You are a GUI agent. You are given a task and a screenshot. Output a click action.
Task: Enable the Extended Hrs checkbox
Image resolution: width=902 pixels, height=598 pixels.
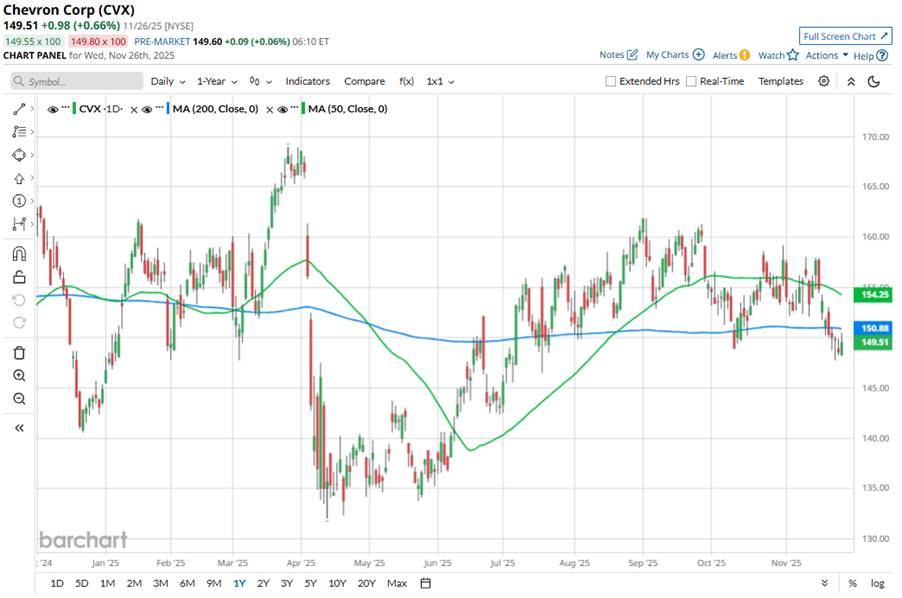(611, 82)
